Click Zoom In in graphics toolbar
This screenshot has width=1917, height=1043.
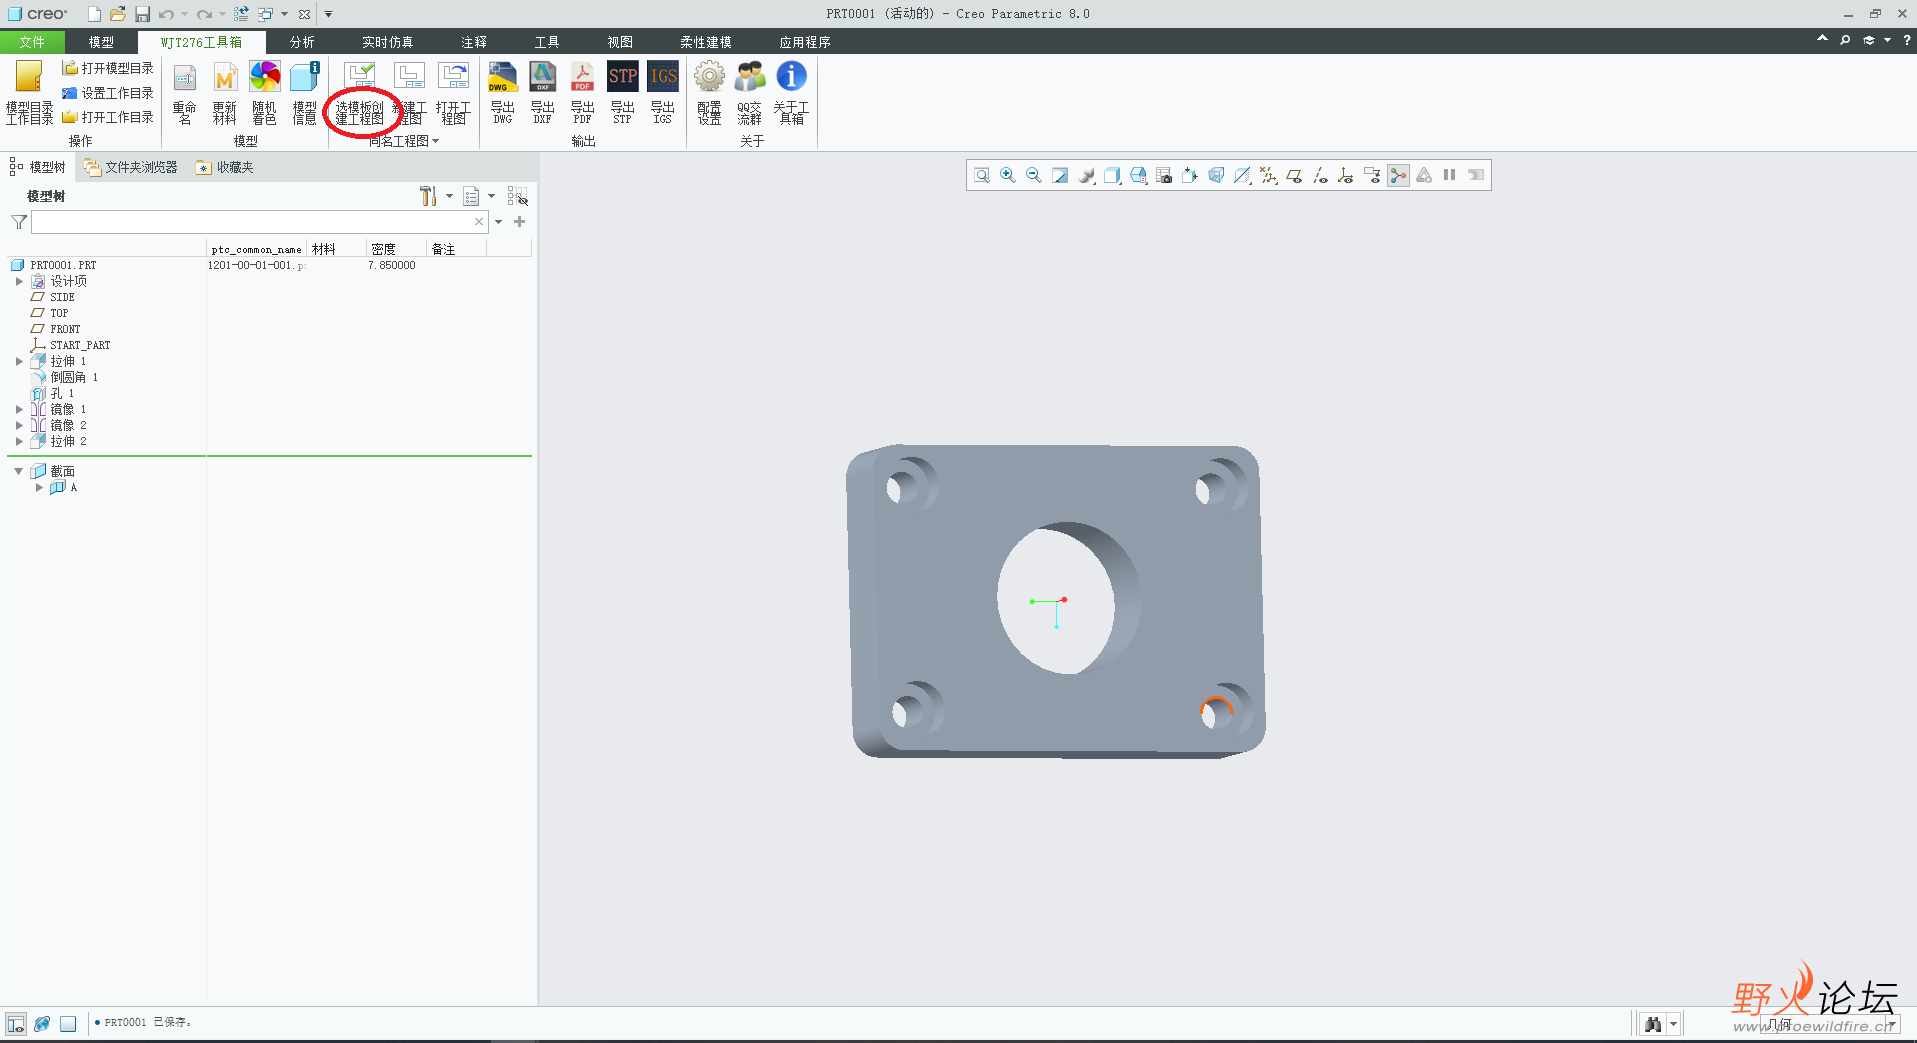(x=1008, y=175)
